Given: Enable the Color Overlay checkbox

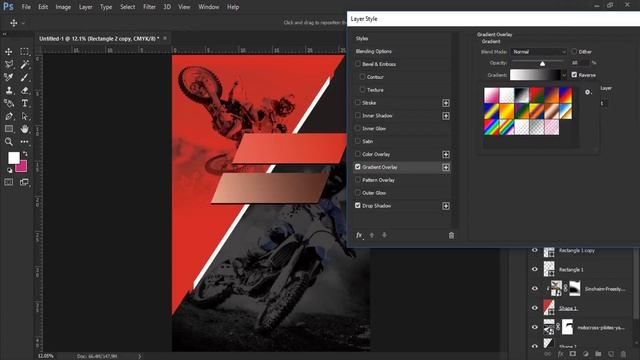Looking at the screenshot, I should 358,154.
